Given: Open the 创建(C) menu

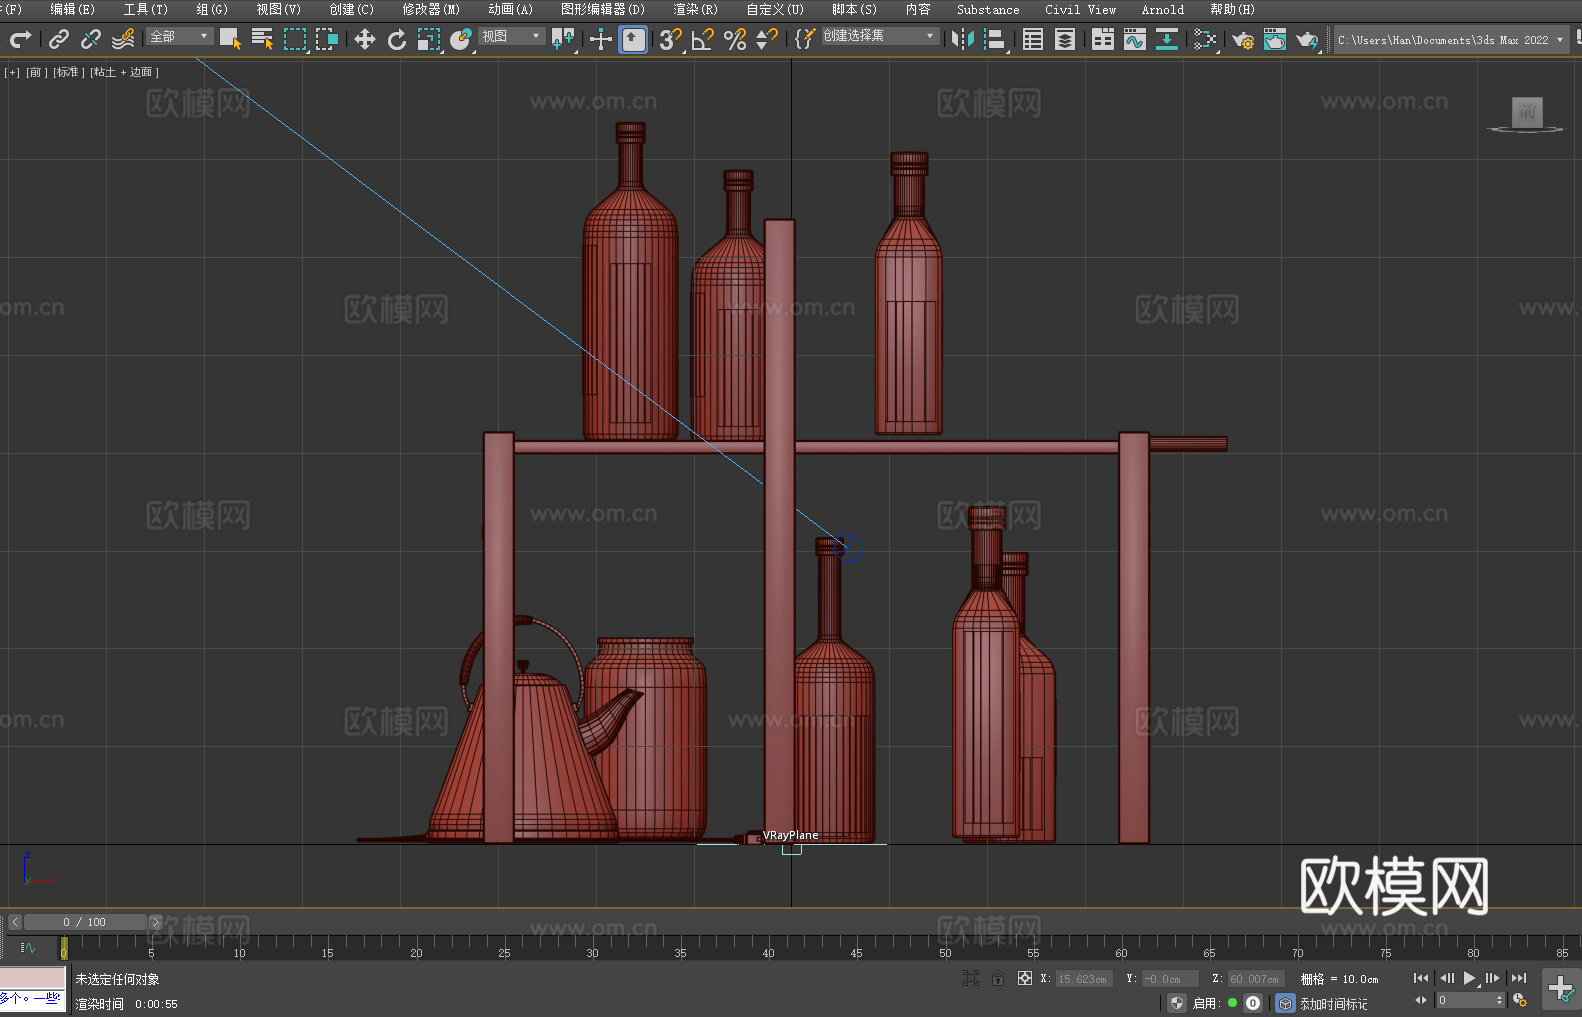Looking at the screenshot, I should click(352, 9).
